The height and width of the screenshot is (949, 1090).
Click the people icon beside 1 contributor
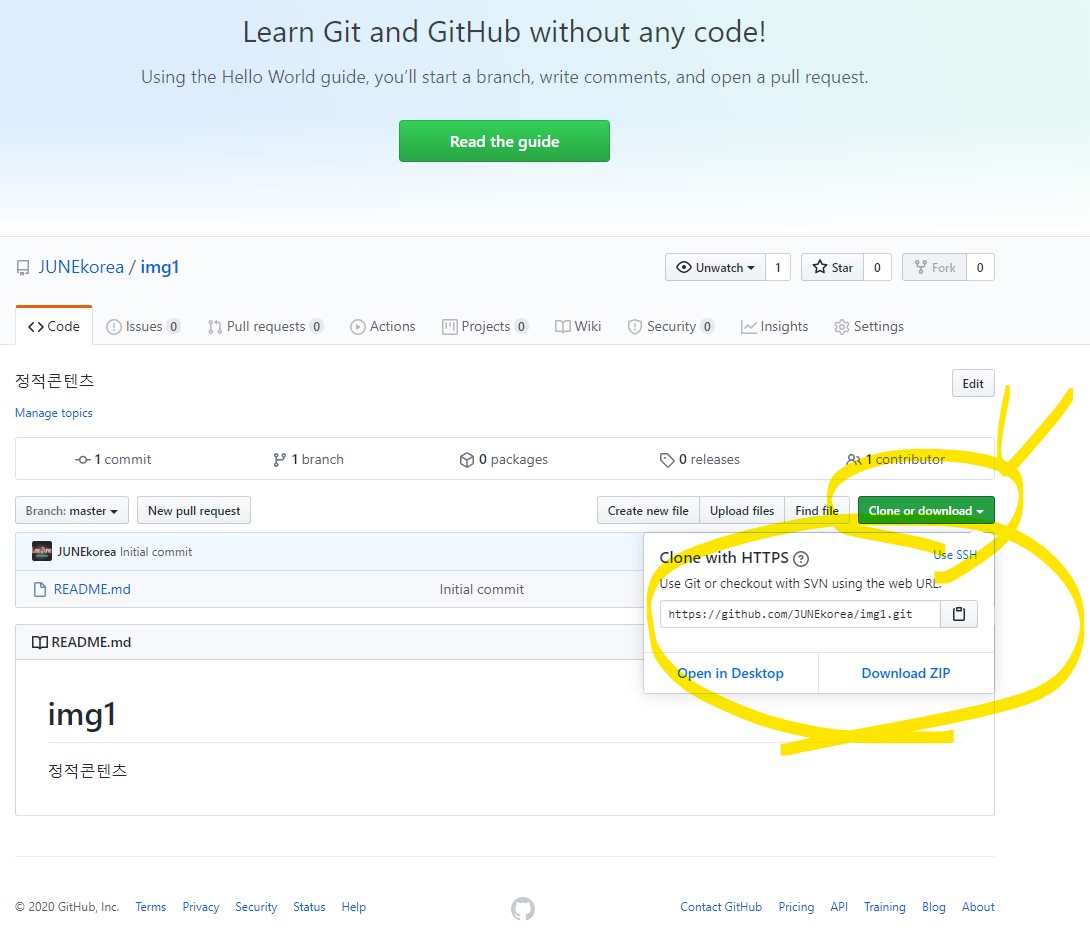click(x=854, y=460)
